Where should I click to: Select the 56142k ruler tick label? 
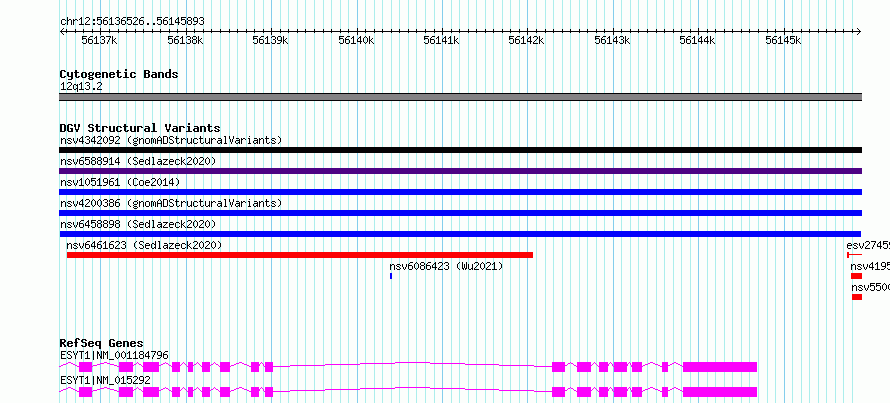[x=527, y=40]
